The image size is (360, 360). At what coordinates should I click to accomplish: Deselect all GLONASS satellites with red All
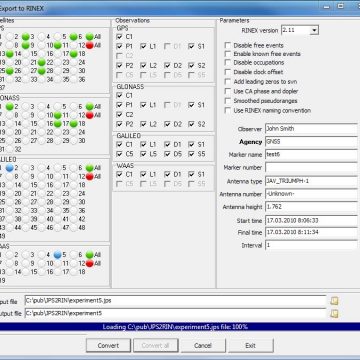pyautogui.click(x=90, y=115)
